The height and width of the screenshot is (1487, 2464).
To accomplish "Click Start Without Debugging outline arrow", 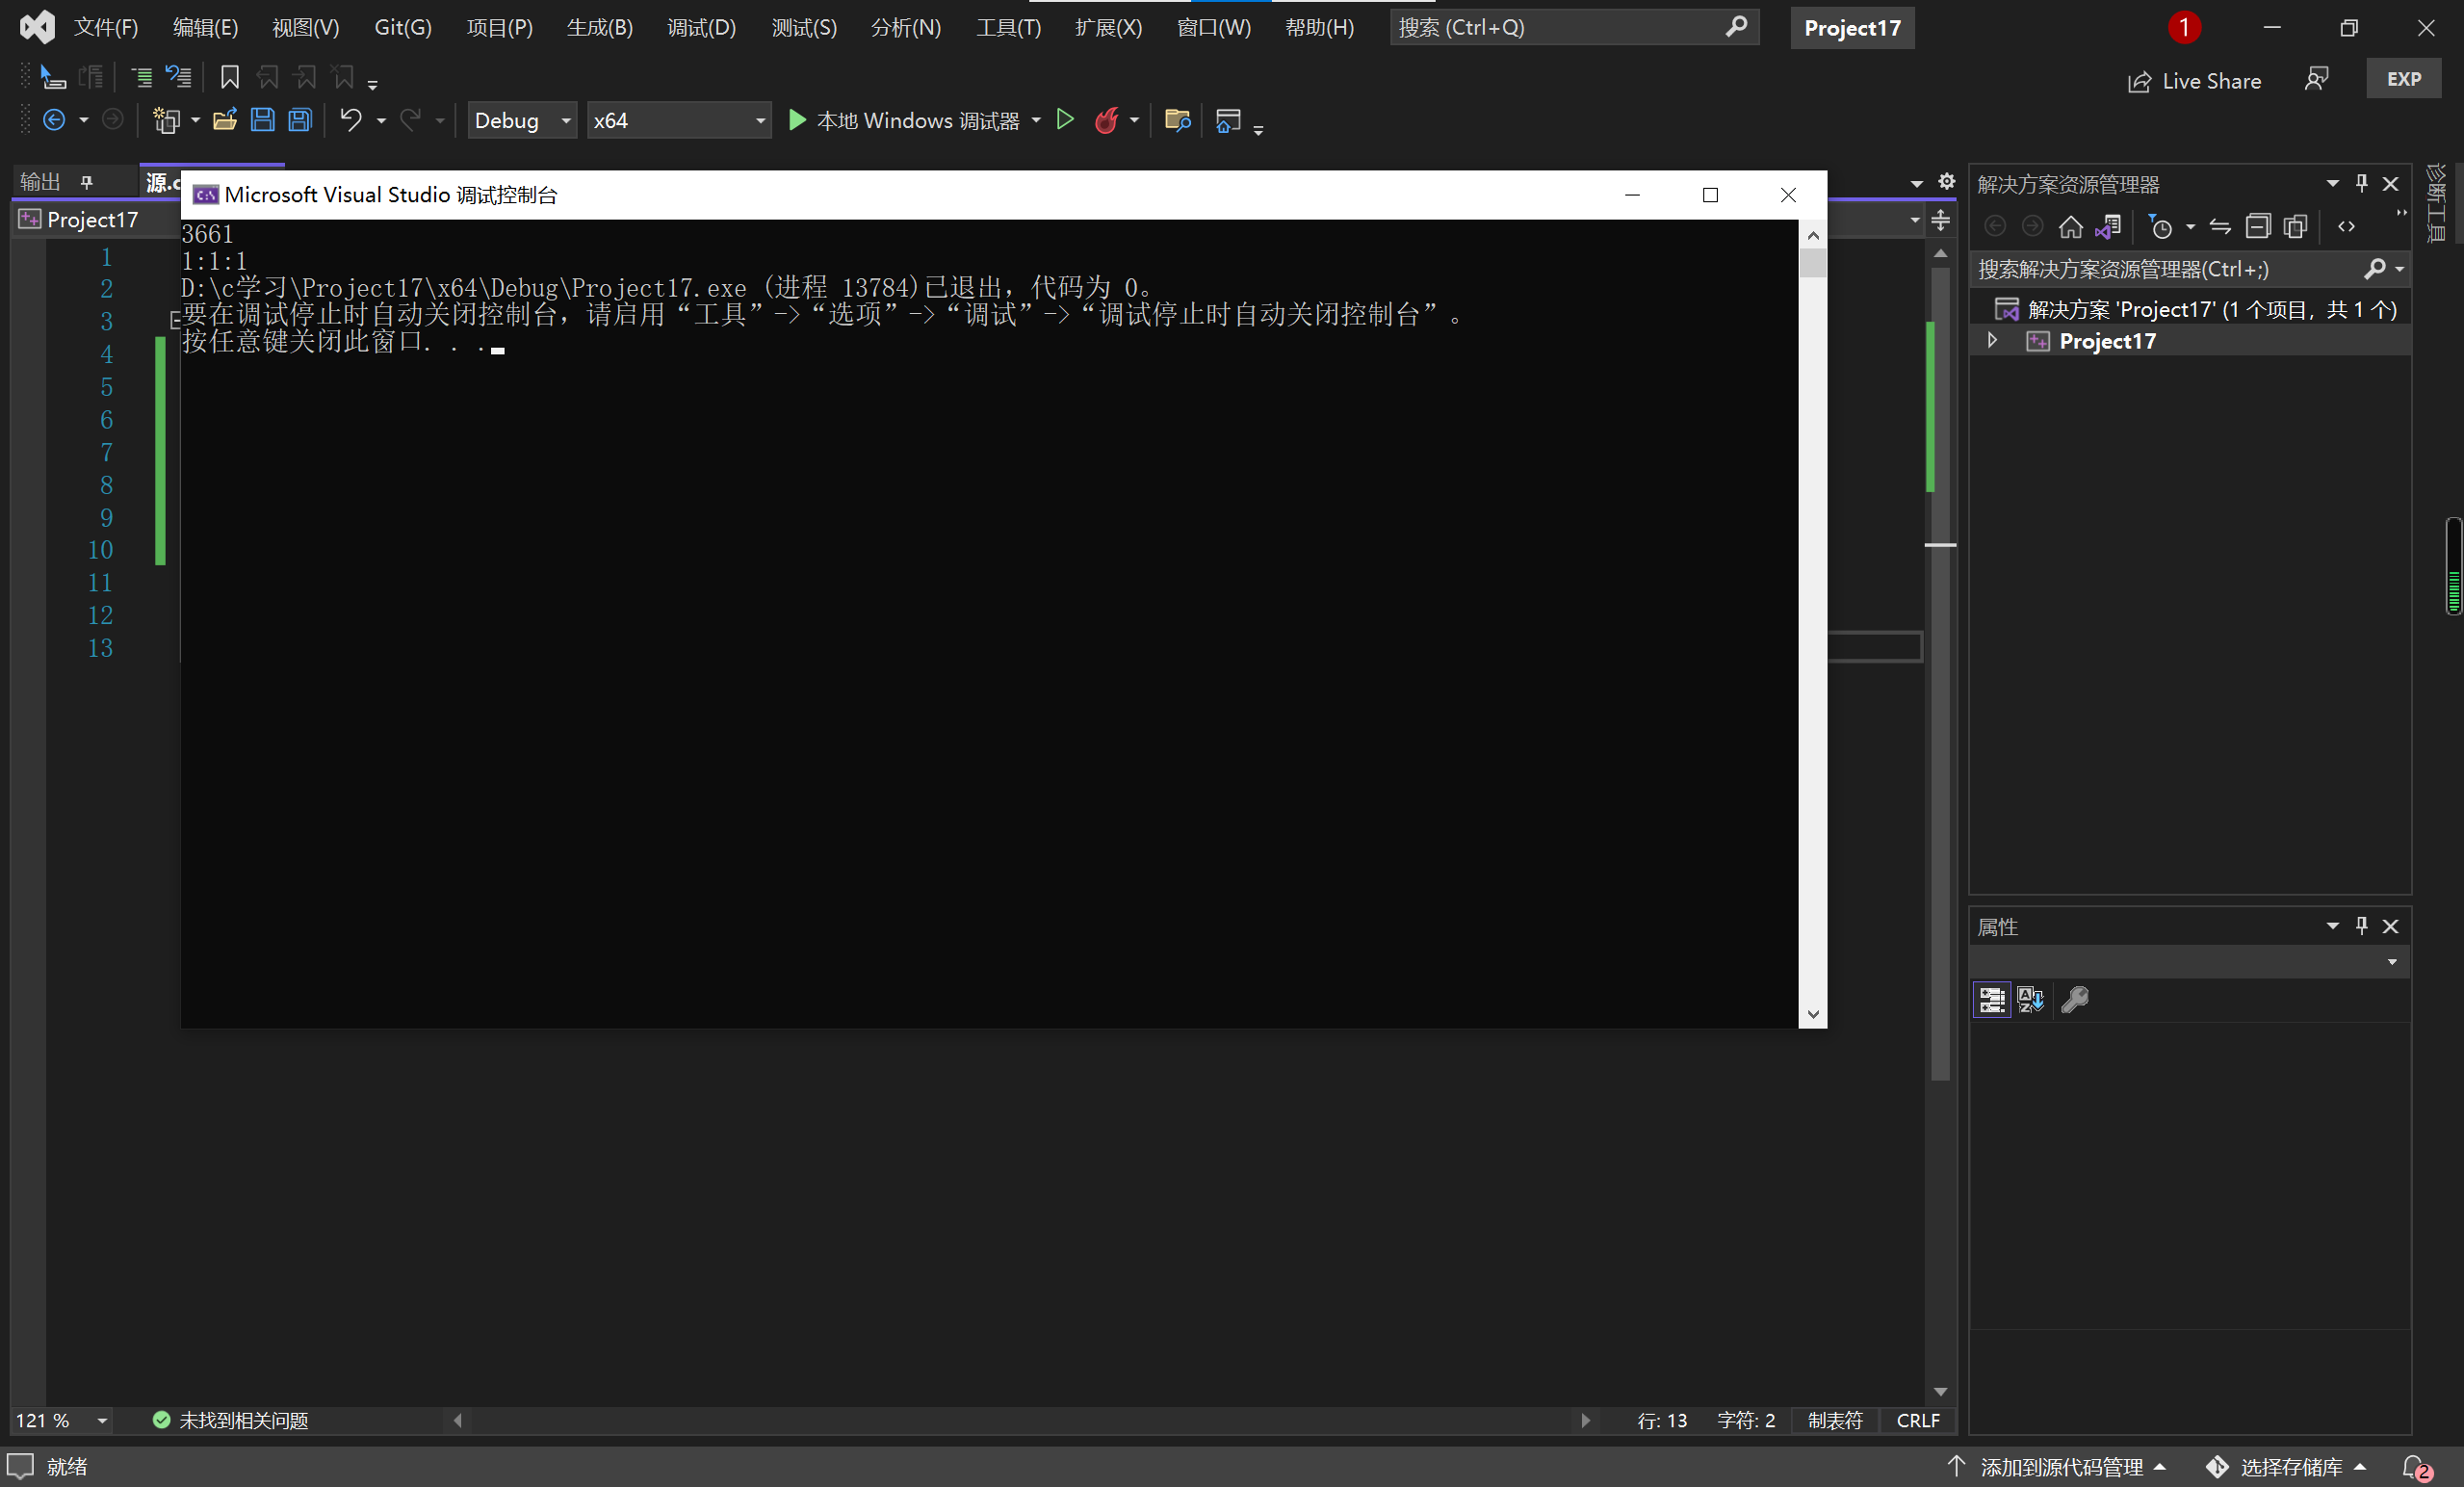I will coord(1065,120).
